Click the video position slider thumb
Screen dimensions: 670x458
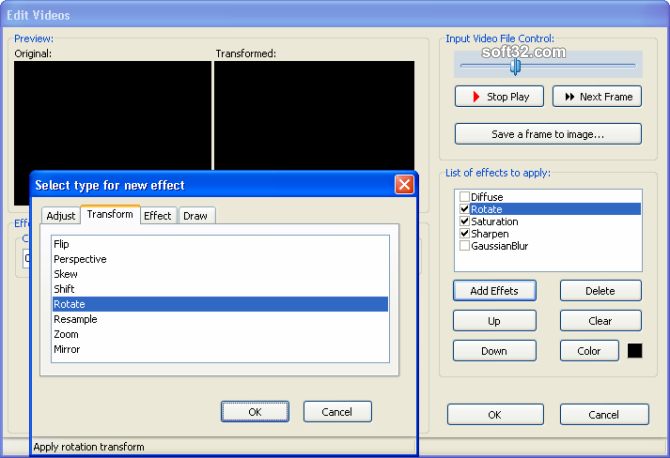515,66
